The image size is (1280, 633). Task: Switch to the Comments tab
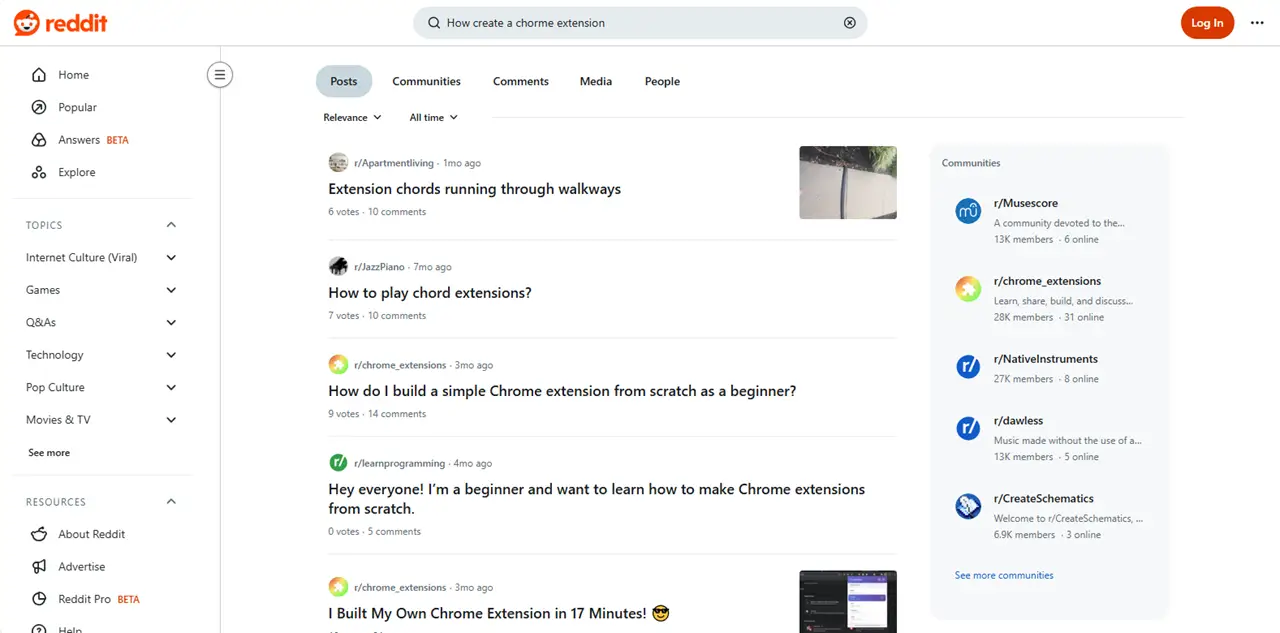(x=521, y=81)
